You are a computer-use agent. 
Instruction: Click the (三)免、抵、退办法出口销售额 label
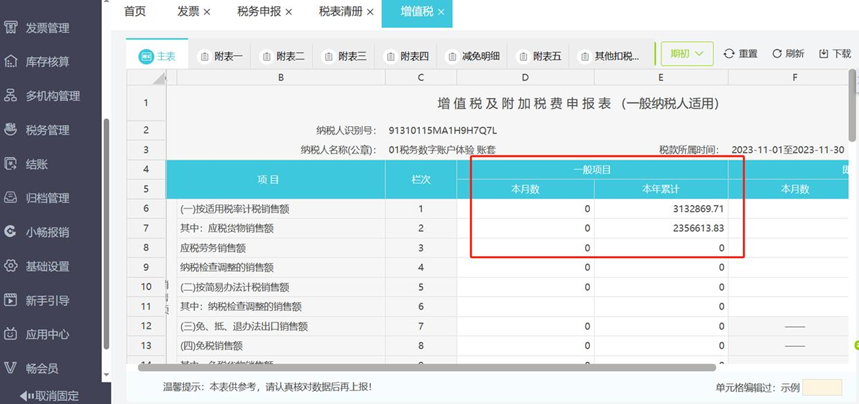click(x=243, y=327)
